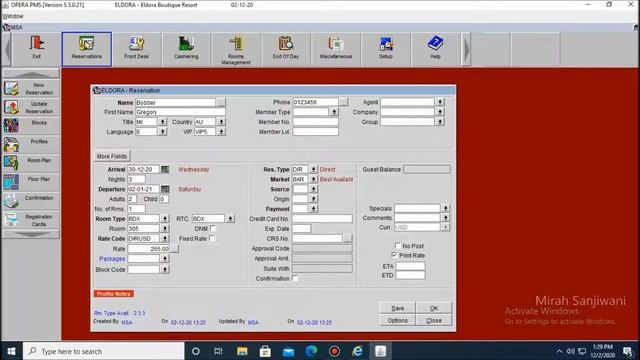Click the OK button
The height and width of the screenshot is (360, 640).
[x=434, y=308]
